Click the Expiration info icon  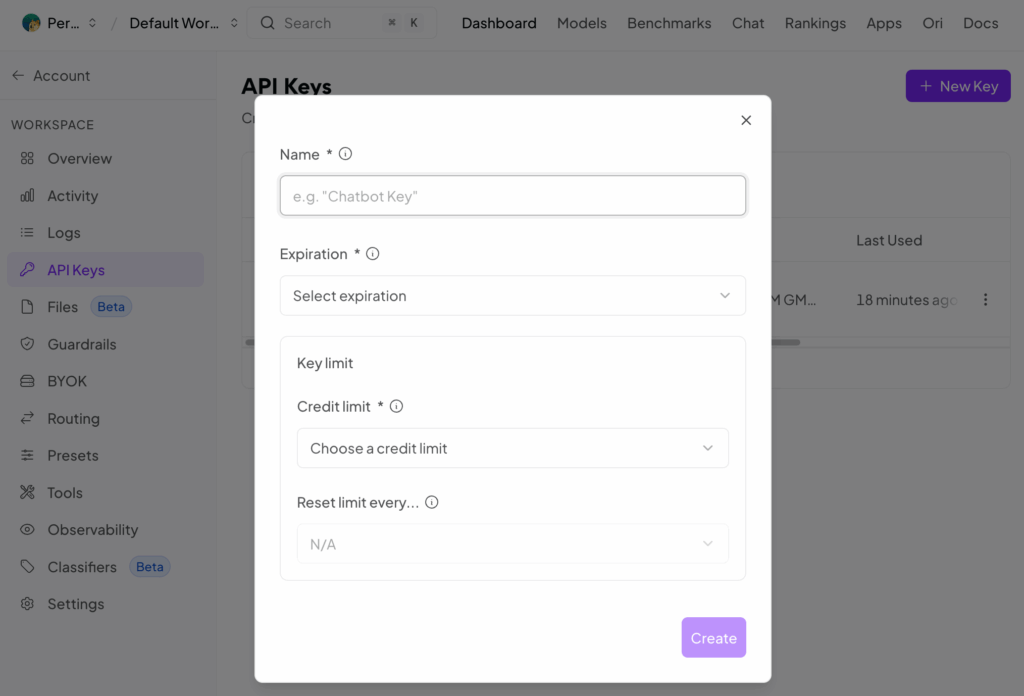pyautogui.click(x=372, y=254)
